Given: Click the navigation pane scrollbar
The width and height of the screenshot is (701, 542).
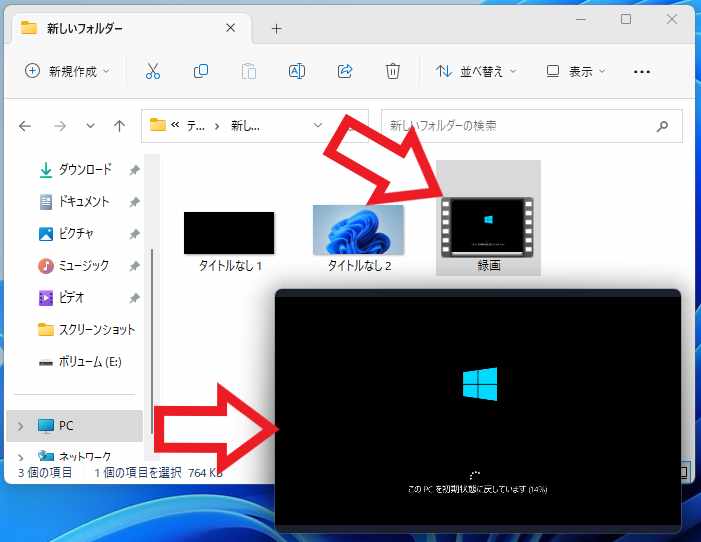Looking at the screenshot, I should (152, 341).
